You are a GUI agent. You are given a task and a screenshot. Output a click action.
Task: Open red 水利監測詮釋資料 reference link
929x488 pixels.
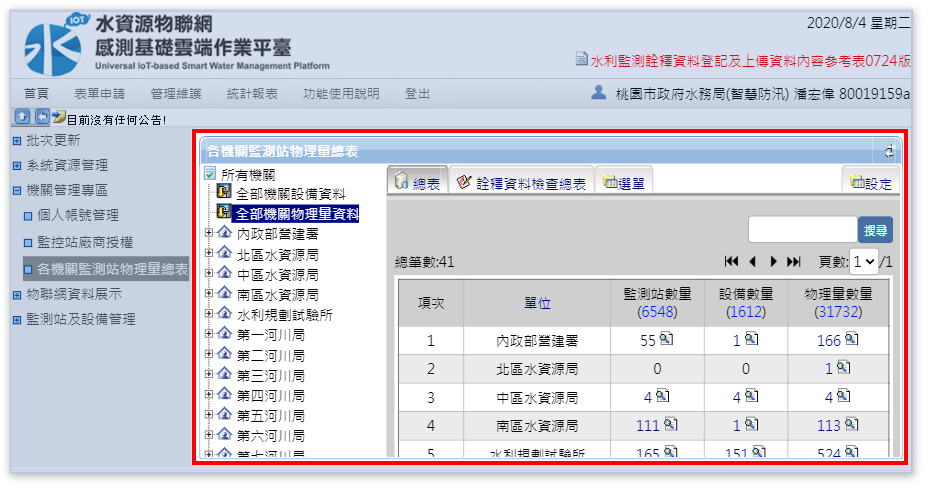[x=750, y=60]
